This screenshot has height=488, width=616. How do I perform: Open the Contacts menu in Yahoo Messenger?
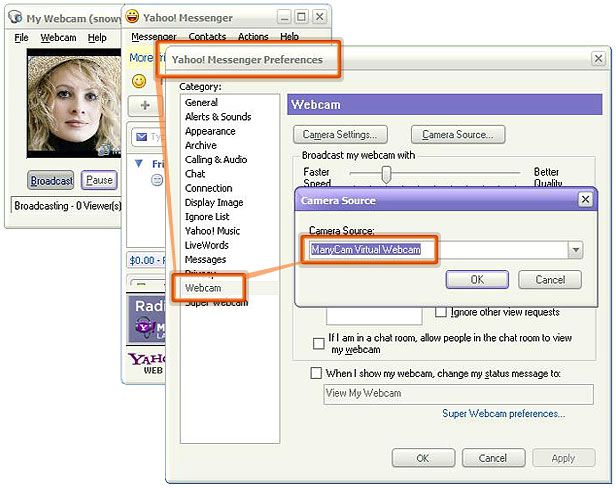coord(207,37)
